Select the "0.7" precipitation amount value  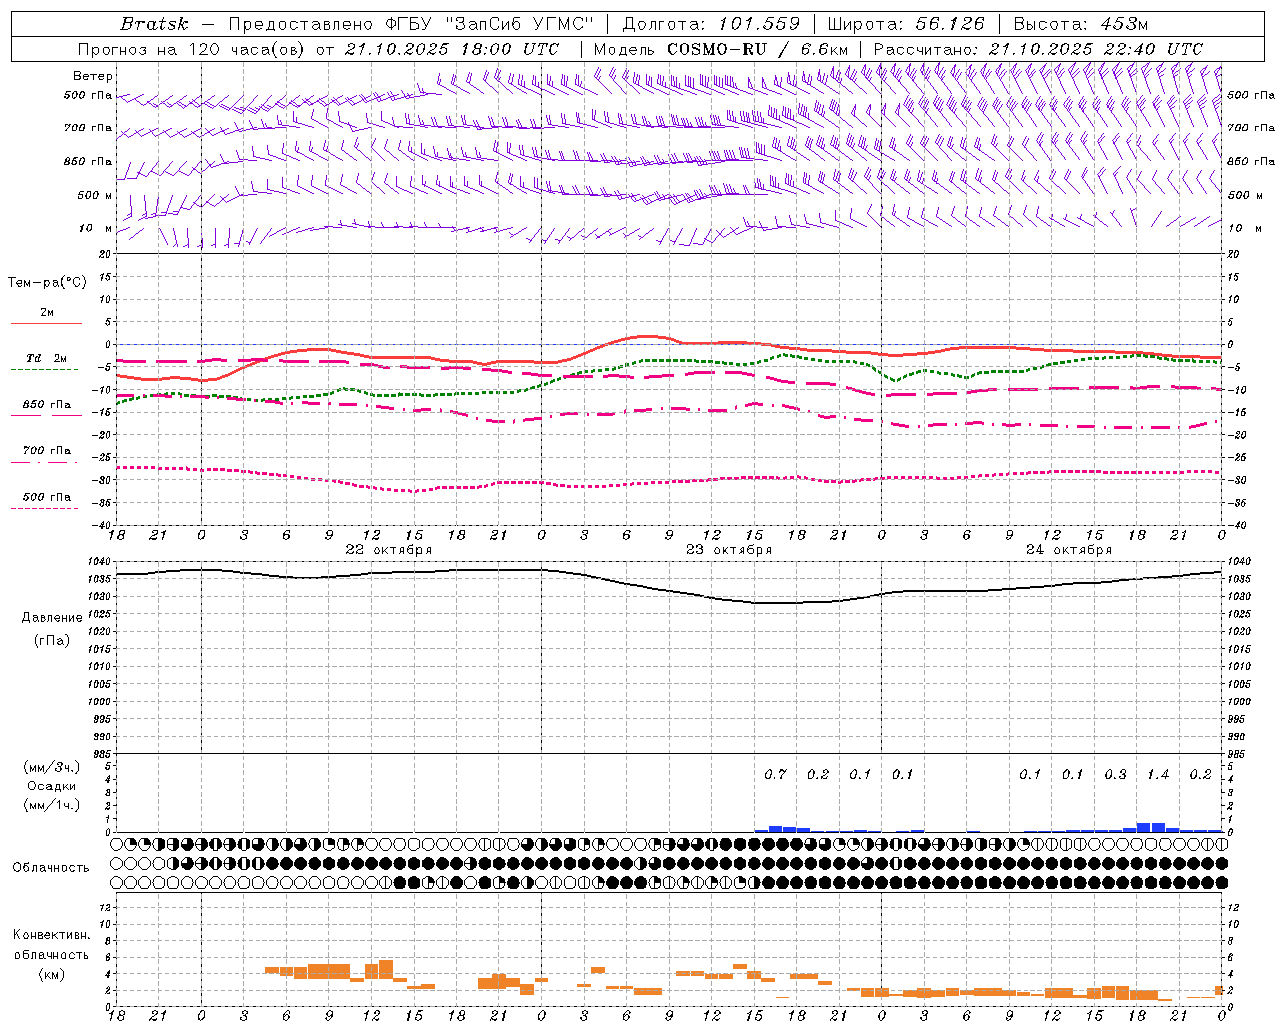pos(775,775)
